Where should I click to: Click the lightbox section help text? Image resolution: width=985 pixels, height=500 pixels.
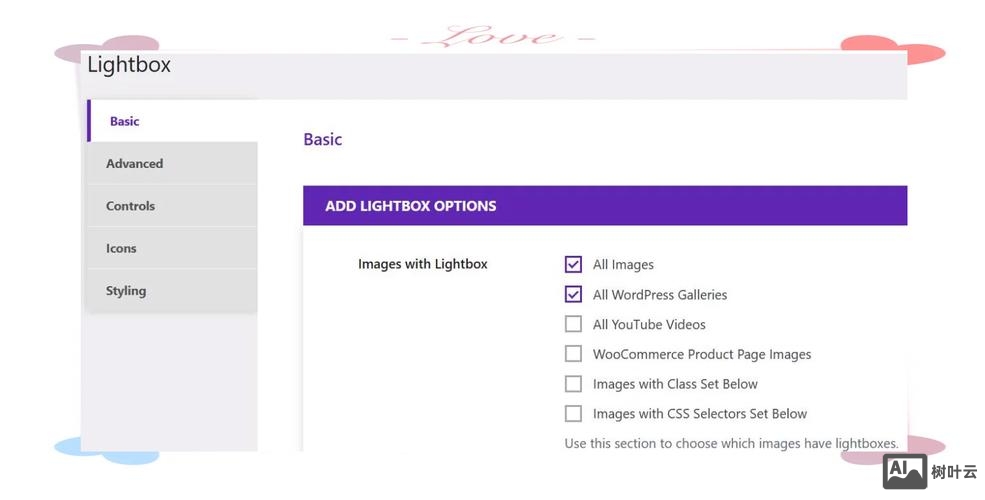[730, 443]
